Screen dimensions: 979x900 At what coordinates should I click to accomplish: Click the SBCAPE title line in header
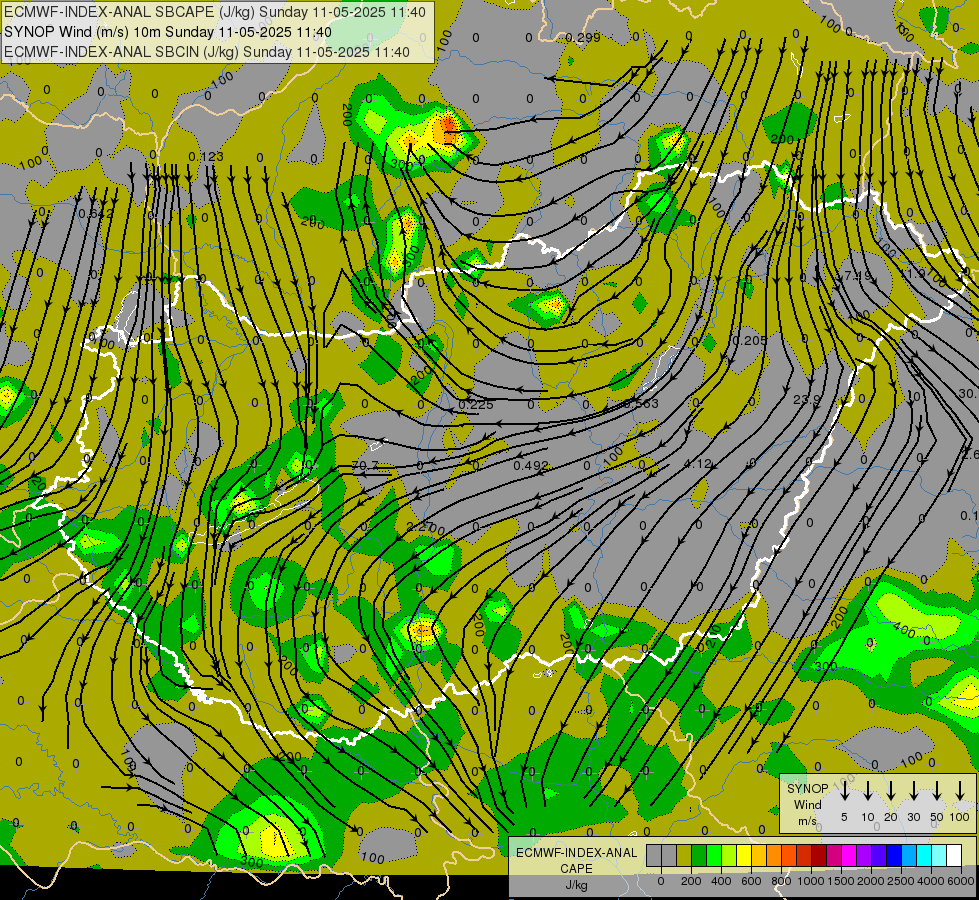click(215, 12)
